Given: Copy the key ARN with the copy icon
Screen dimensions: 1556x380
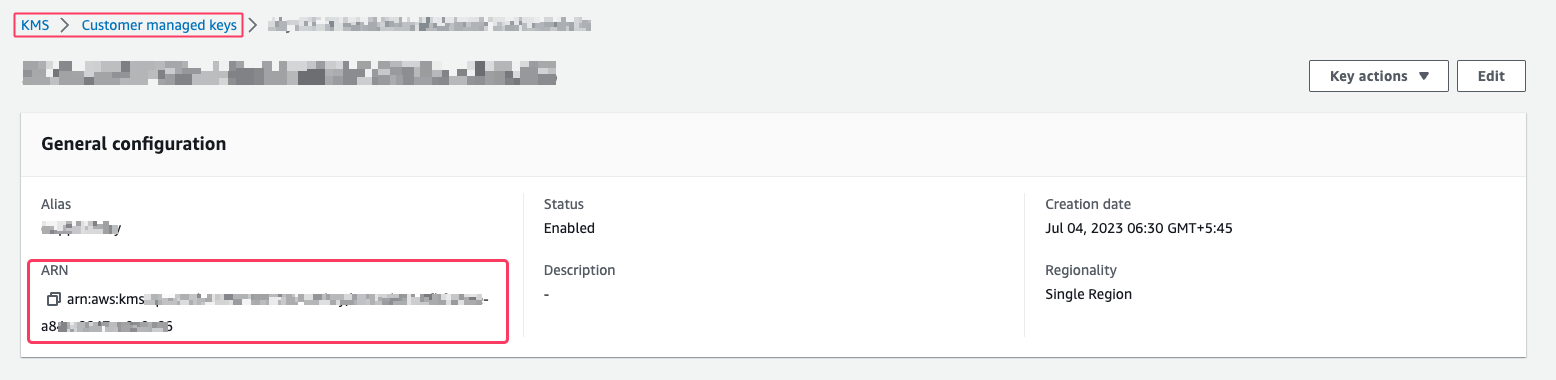Looking at the screenshot, I should 54,300.
